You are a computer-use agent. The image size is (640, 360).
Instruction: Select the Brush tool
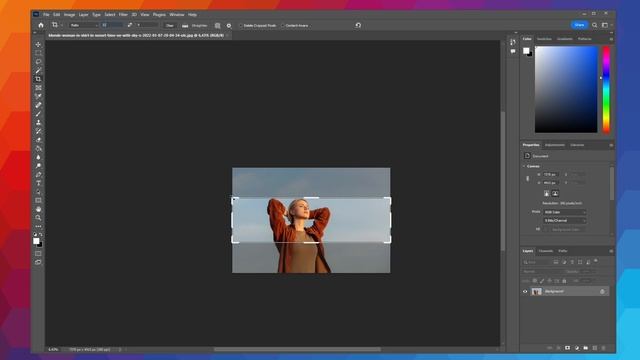[x=38, y=113]
